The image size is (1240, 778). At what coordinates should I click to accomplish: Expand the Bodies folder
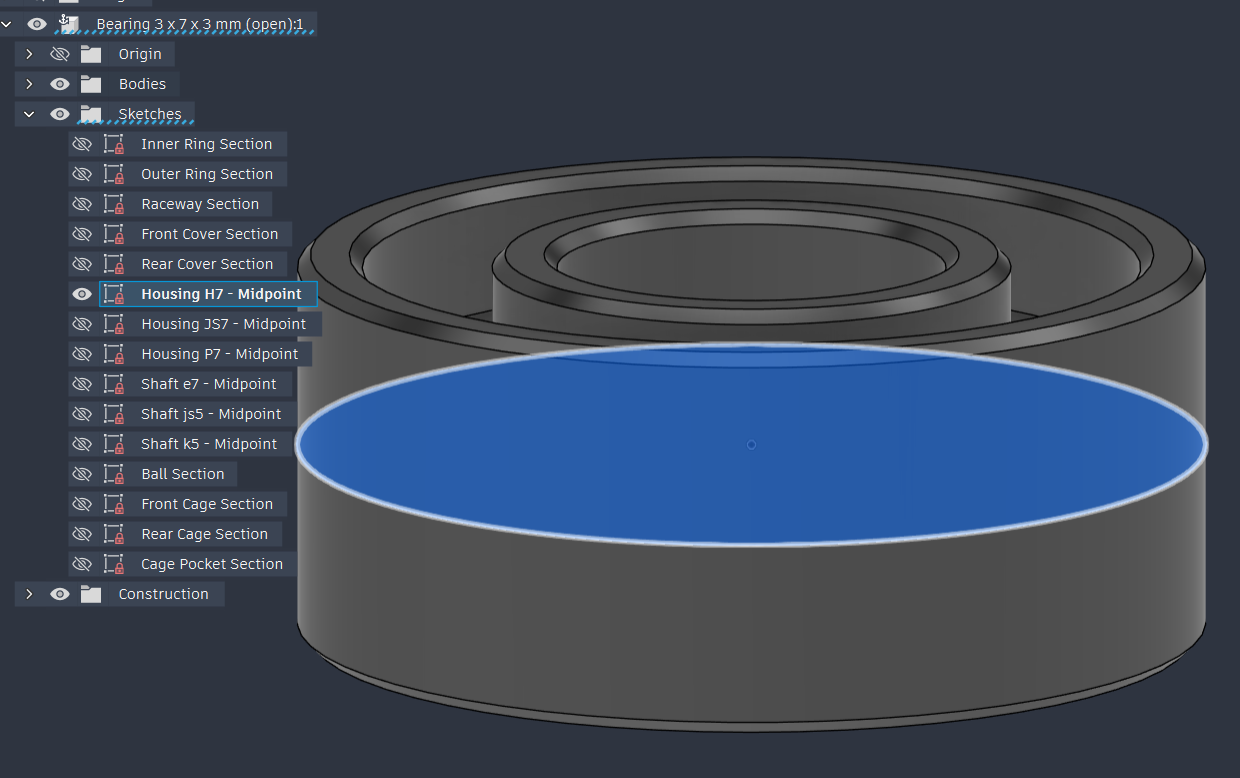point(29,84)
